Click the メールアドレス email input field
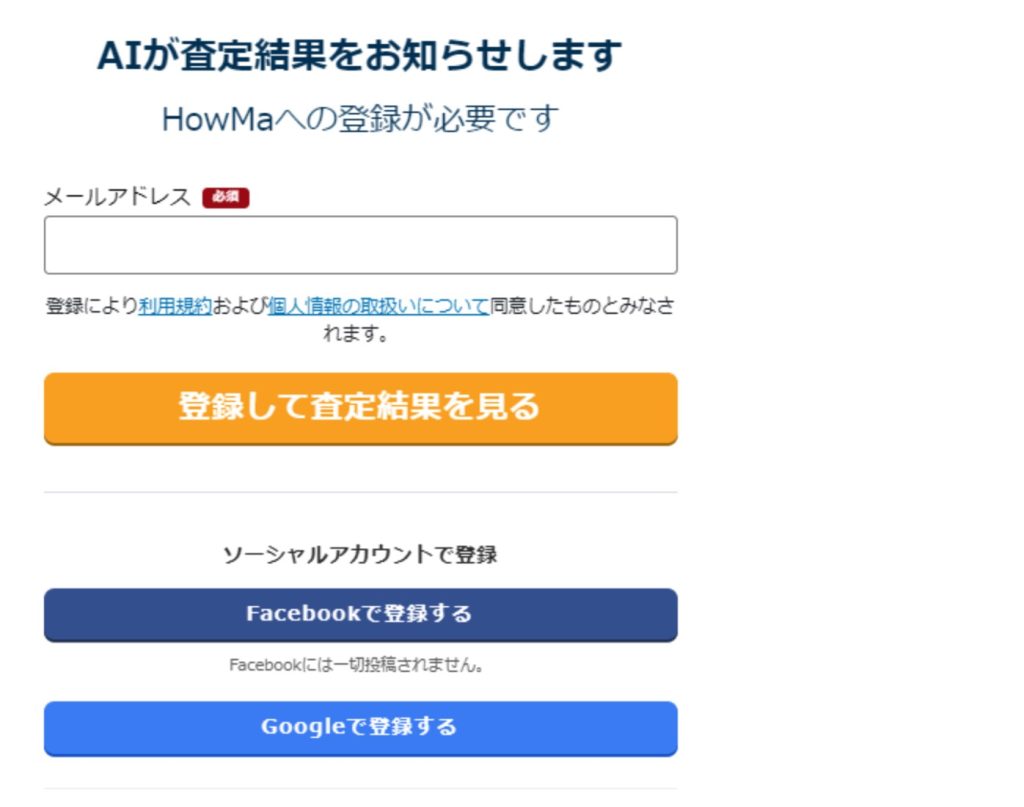Screen dimensions: 1024x807 point(360,245)
